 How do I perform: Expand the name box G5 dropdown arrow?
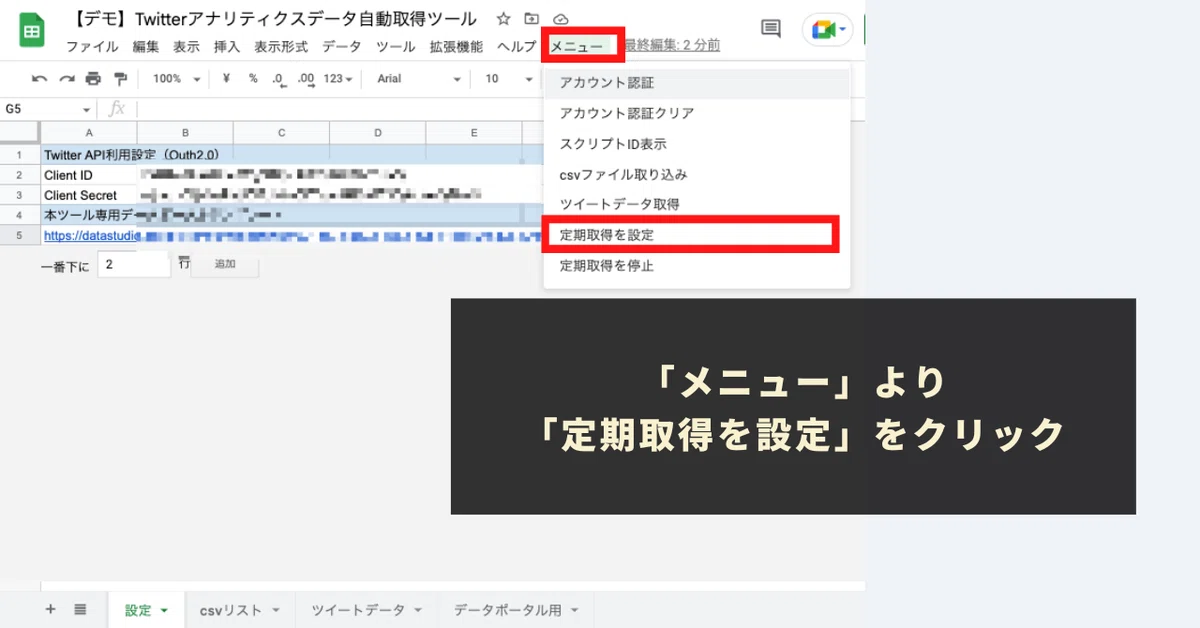point(87,109)
